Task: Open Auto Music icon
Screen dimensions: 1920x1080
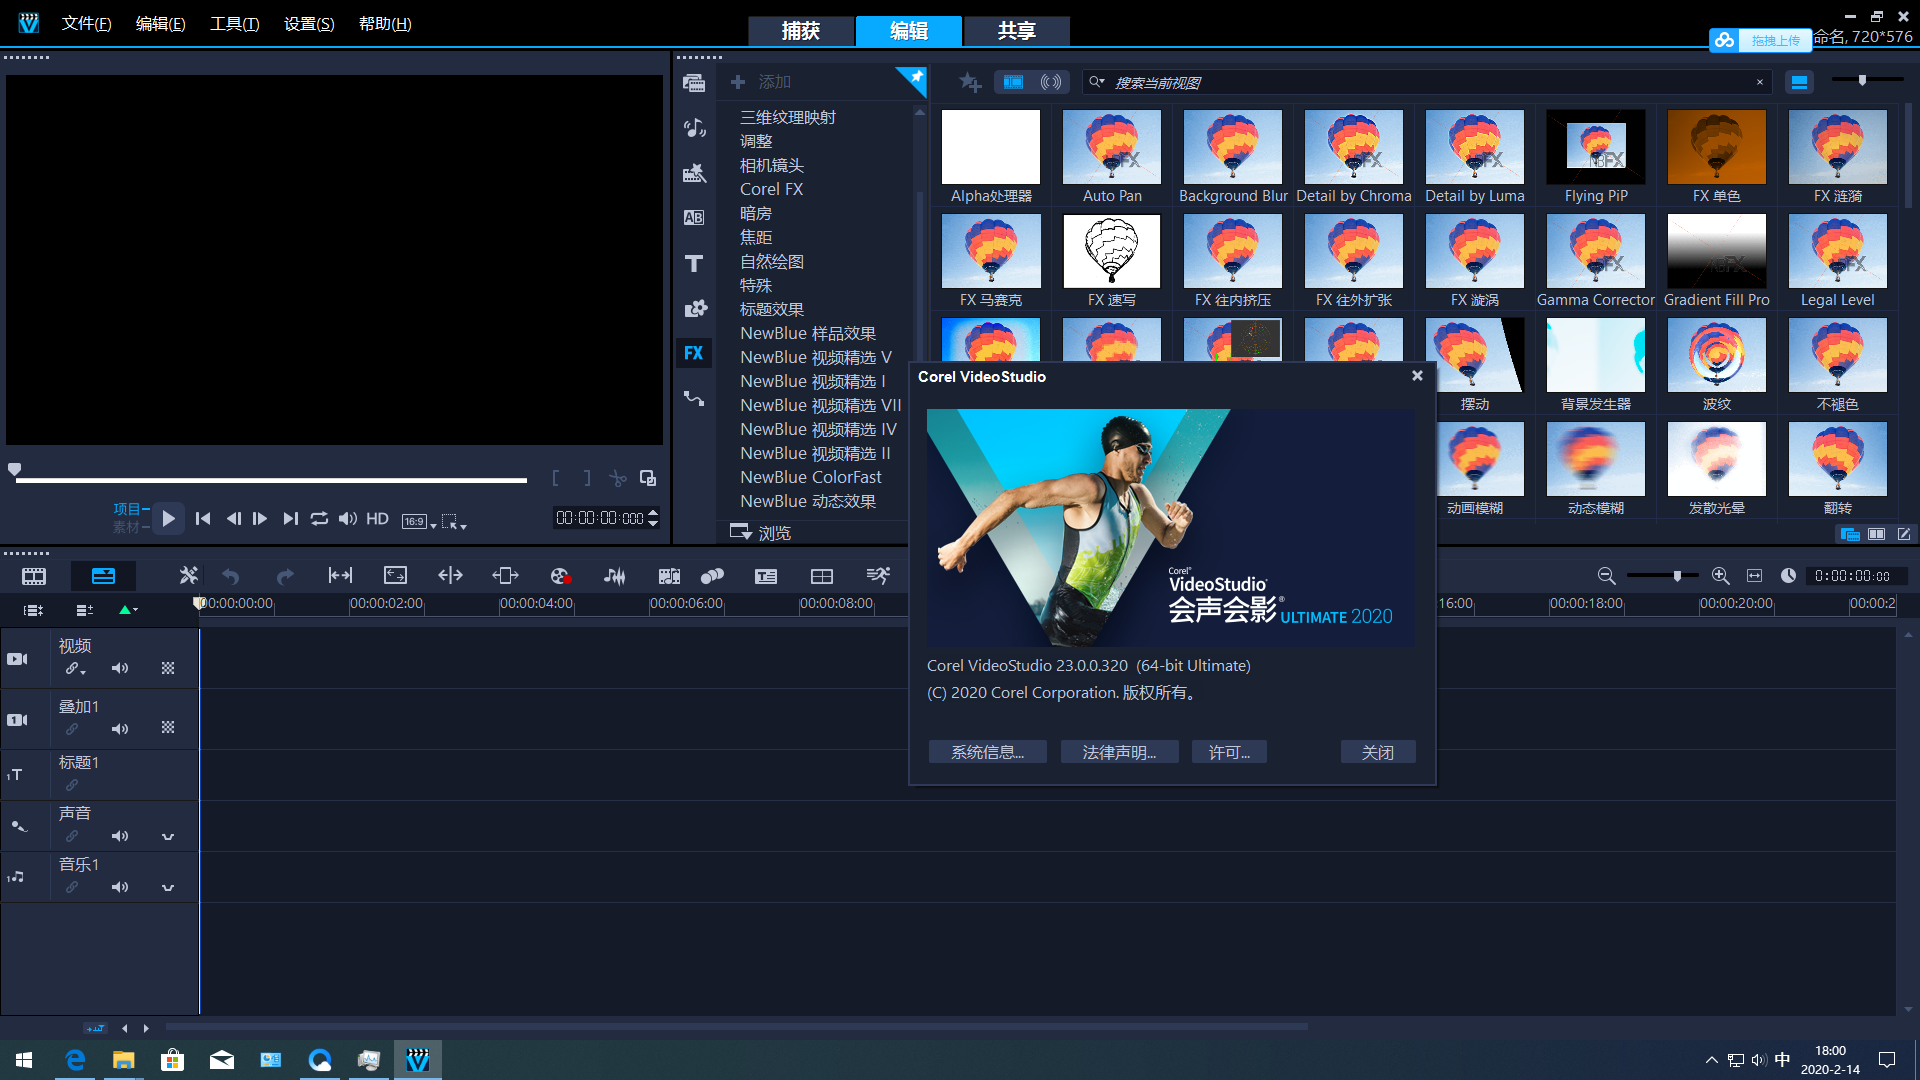Action: coord(669,576)
